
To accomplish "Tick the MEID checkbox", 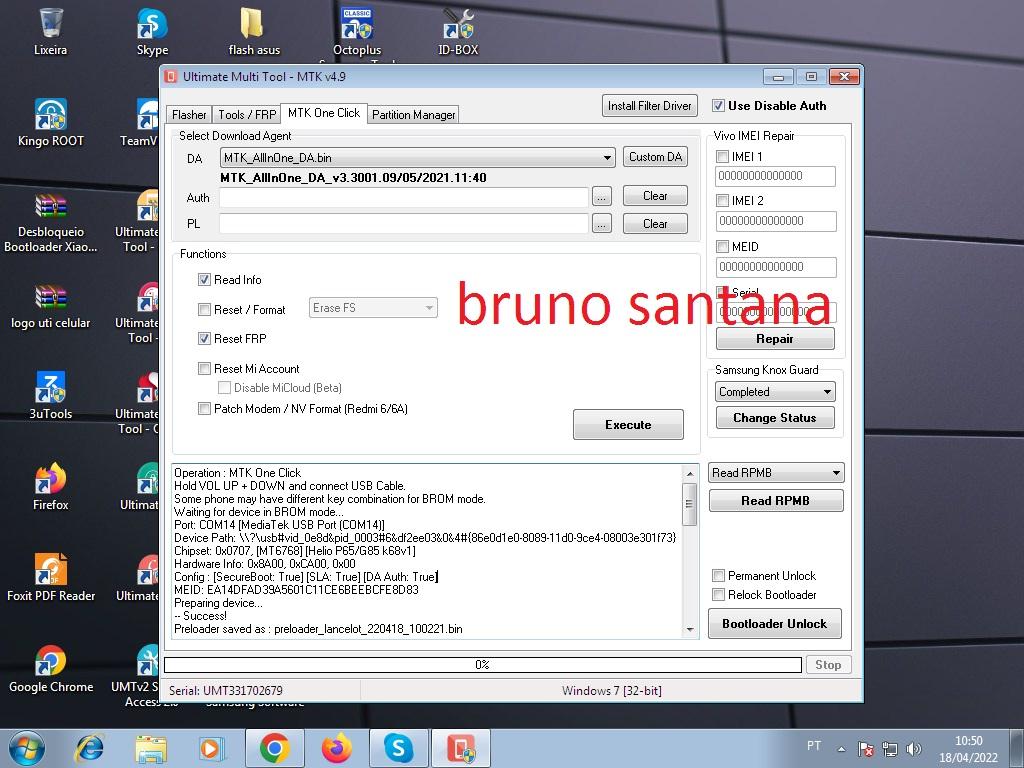I will [722, 247].
